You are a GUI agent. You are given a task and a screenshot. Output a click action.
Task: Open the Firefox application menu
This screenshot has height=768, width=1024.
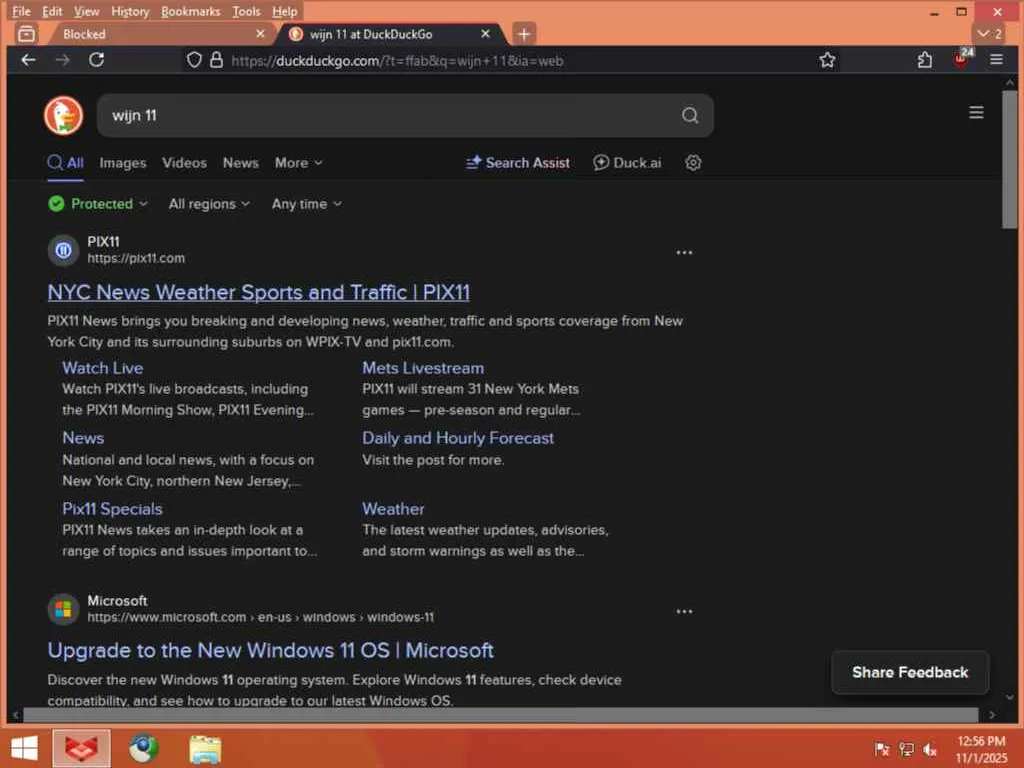point(996,60)
